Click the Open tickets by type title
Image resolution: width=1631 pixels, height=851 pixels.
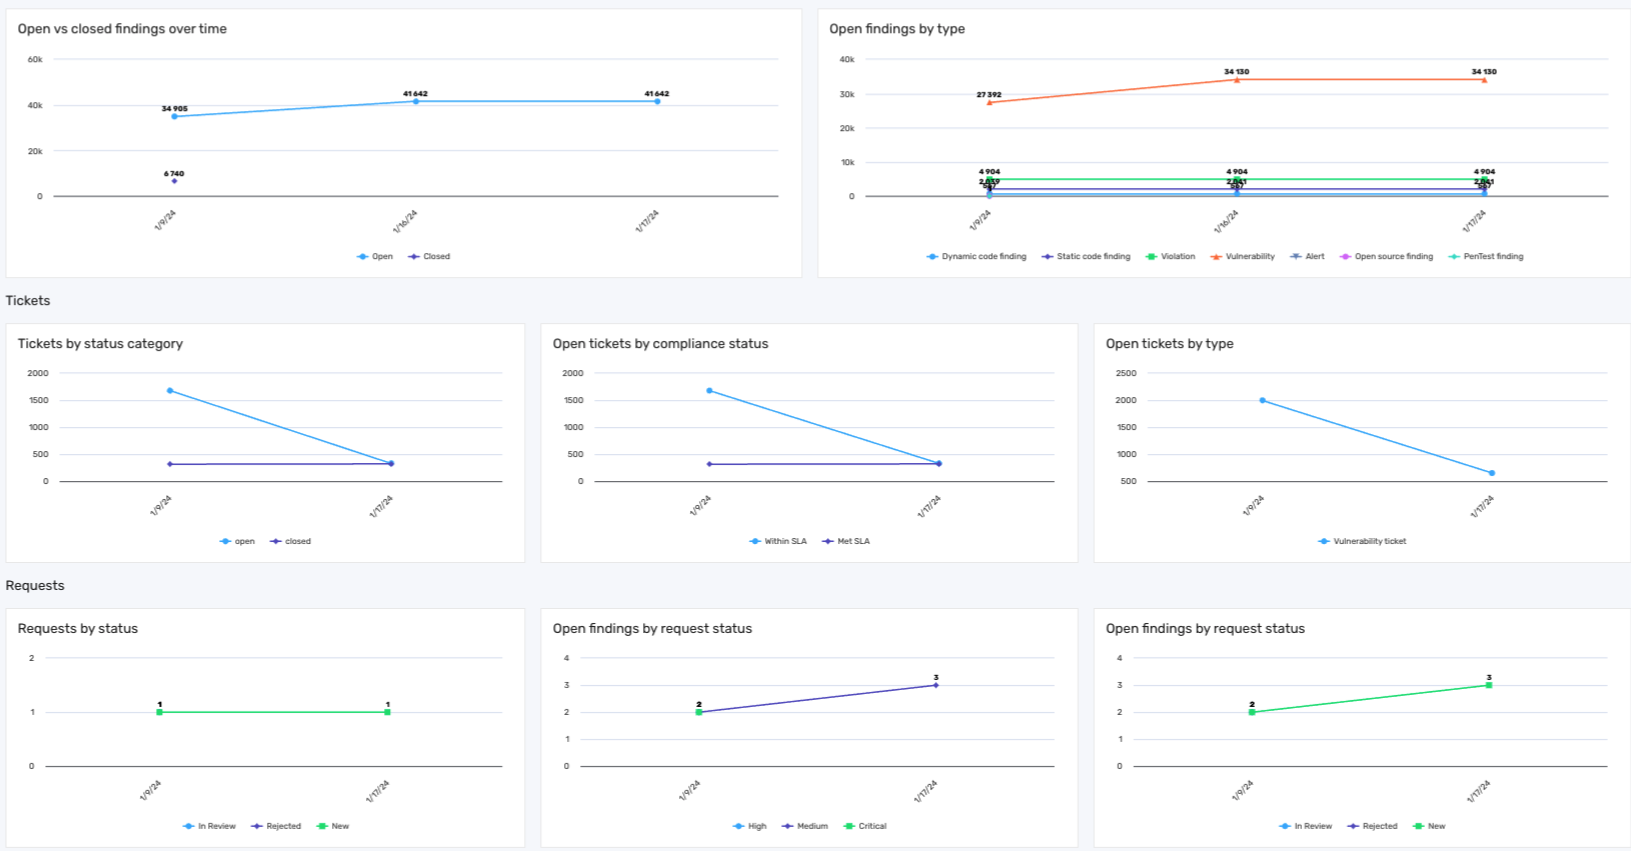pyautogui.click(x=1169, y=344)
